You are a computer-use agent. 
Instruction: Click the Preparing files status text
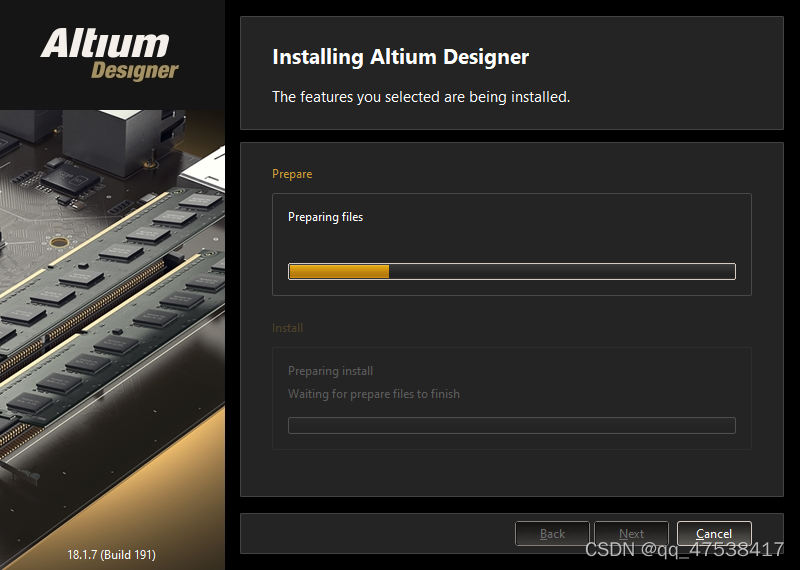(x=326, y=217)
